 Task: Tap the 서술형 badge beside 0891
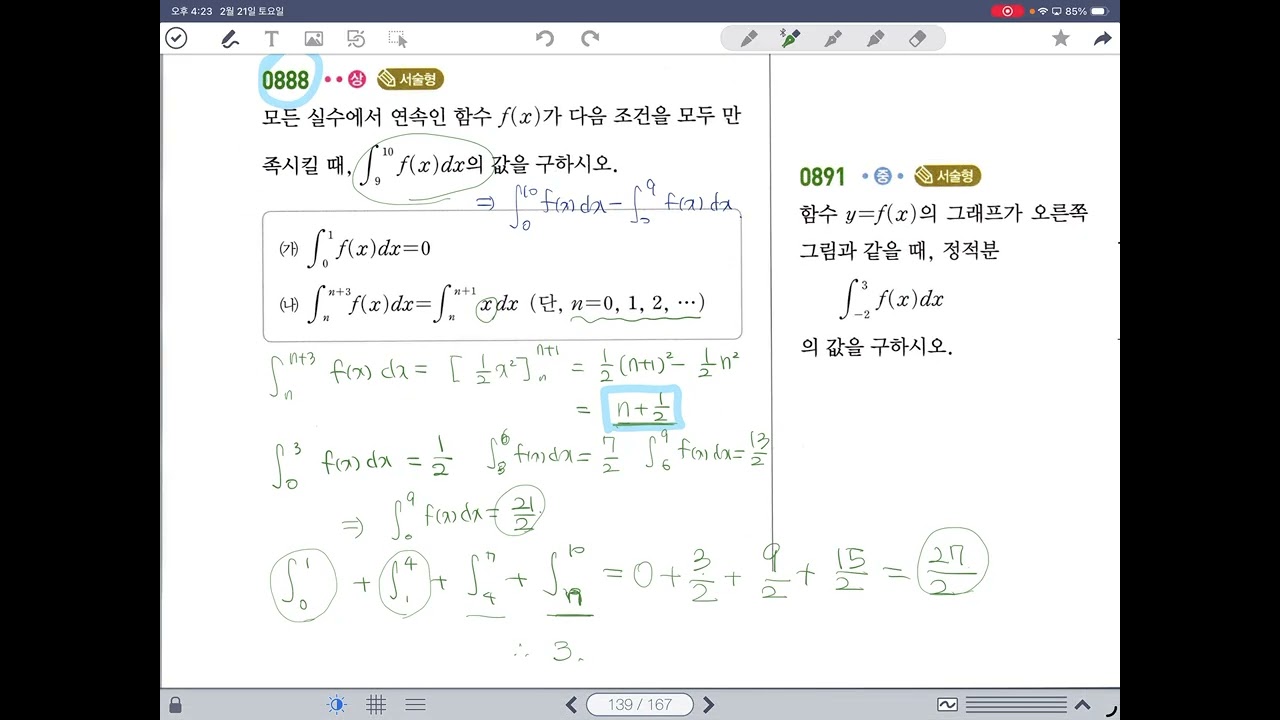pyautogui.click(x=947, y=176)
